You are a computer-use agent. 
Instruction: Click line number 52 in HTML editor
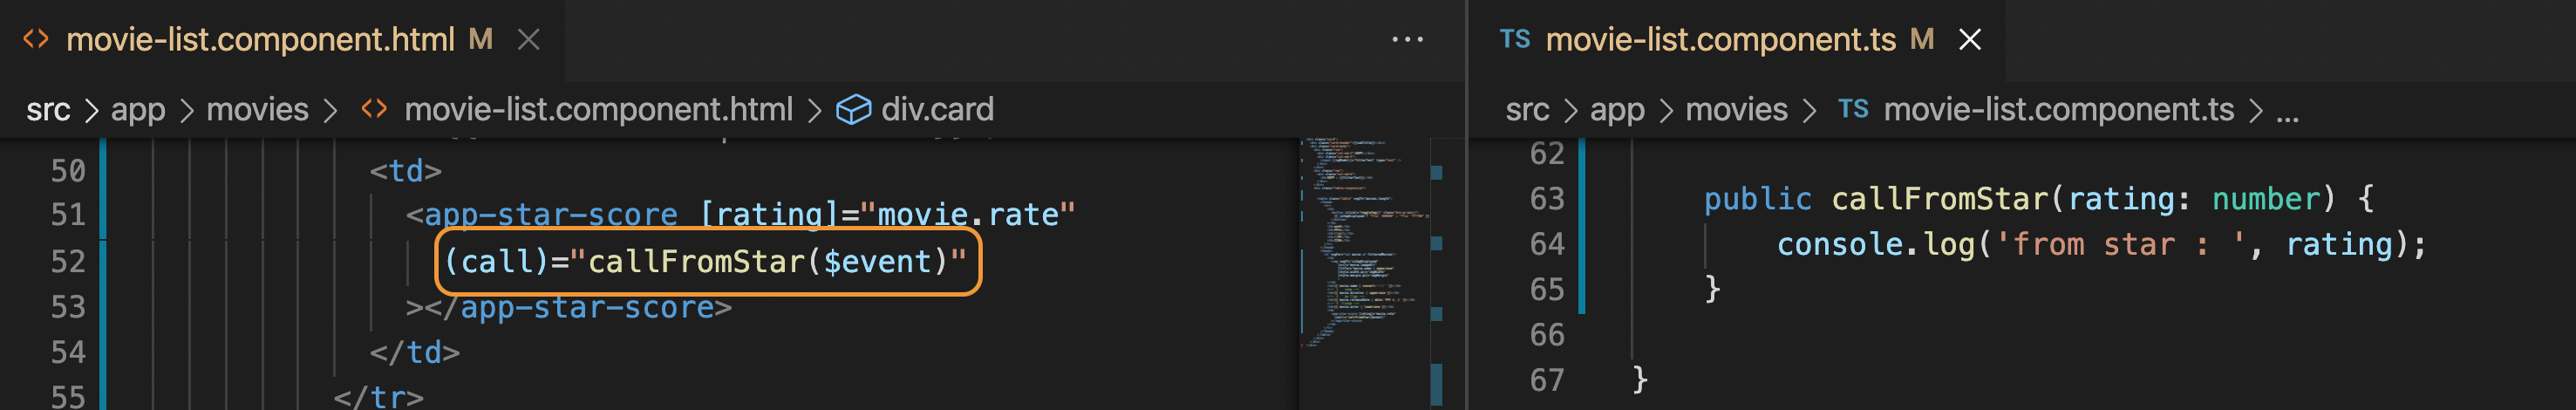point(68,262)
